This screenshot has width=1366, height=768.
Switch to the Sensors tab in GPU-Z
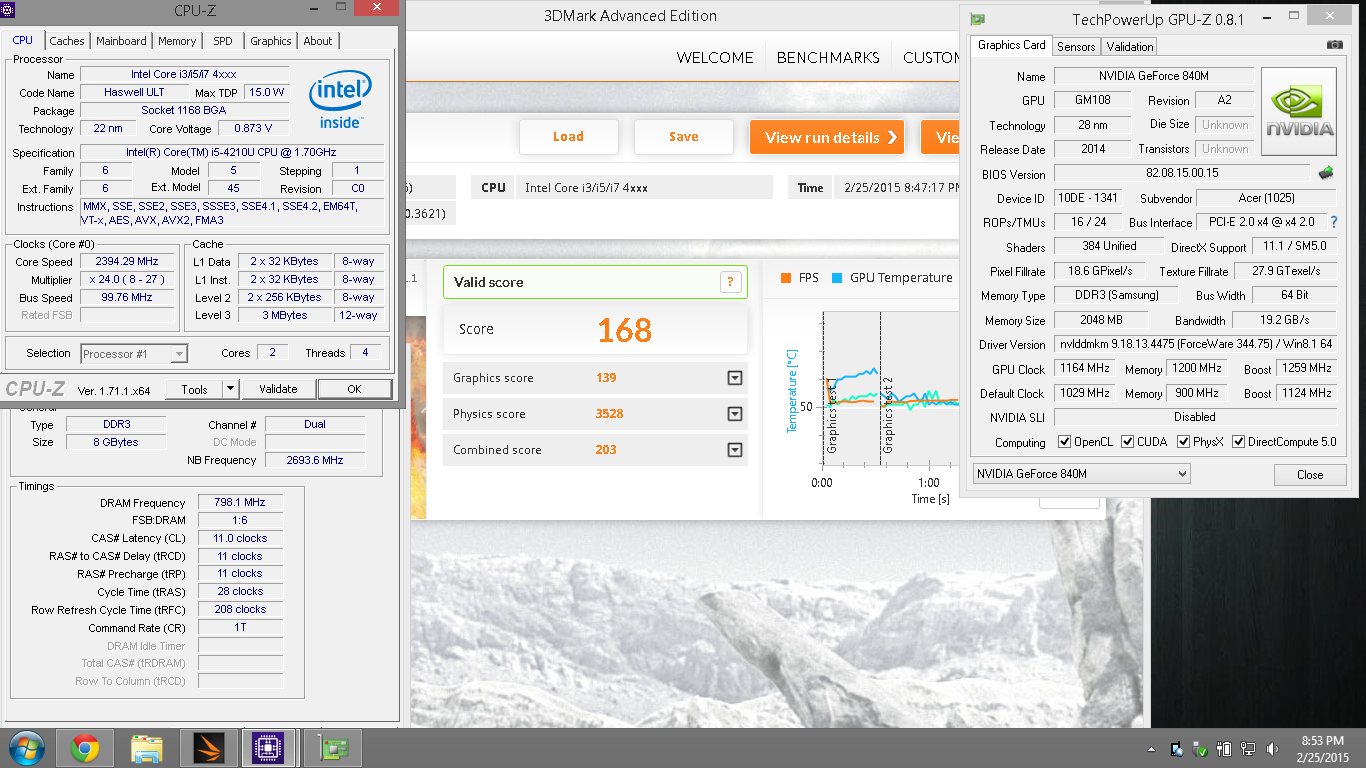pos(1076,47)
